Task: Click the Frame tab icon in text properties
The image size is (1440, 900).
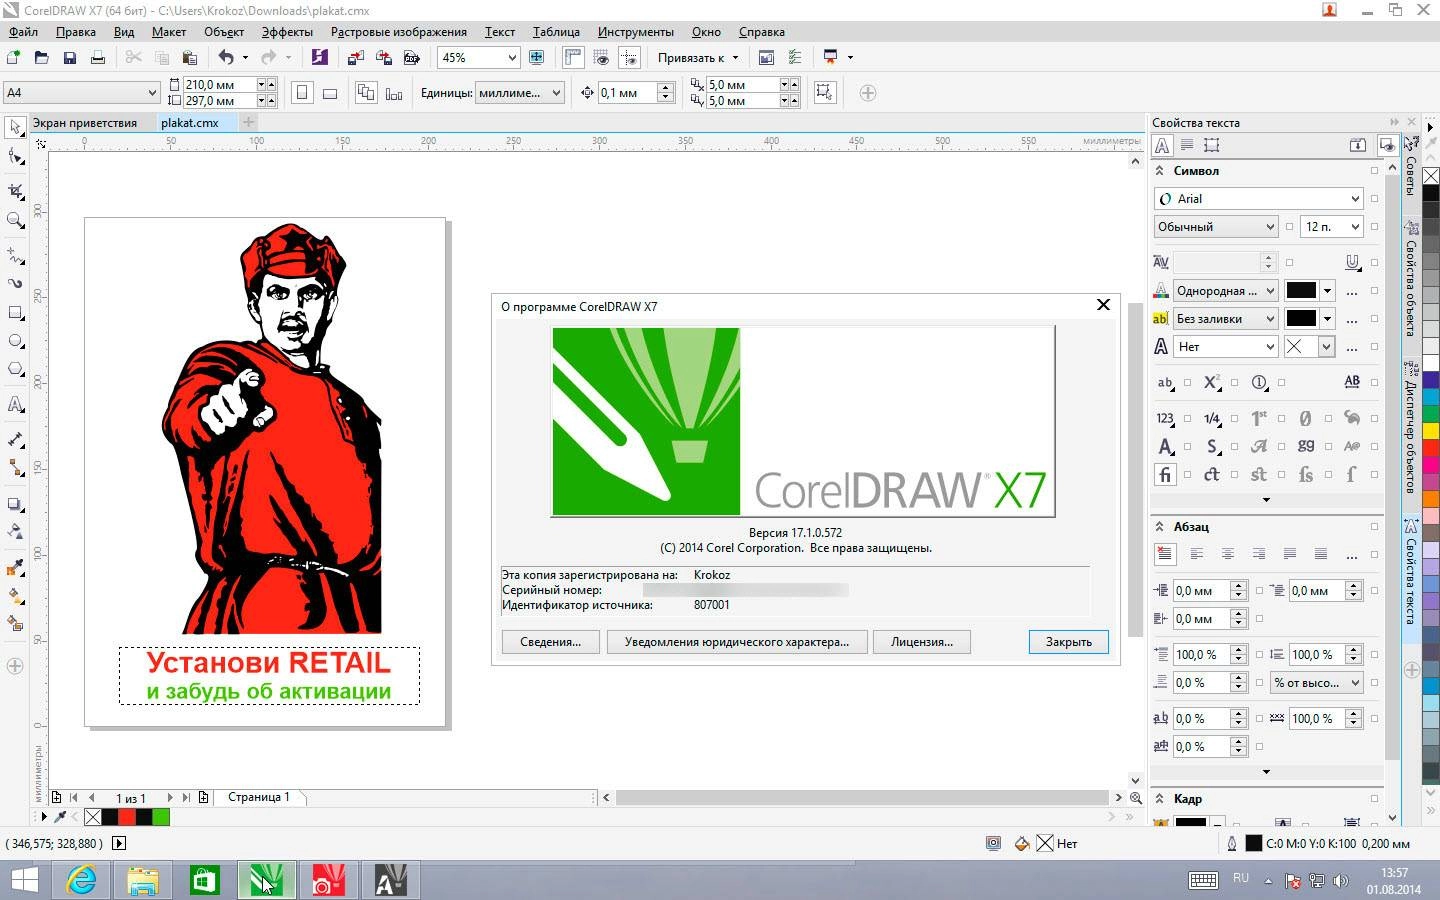Action: pyautogui.click(x=1212, y=145)
